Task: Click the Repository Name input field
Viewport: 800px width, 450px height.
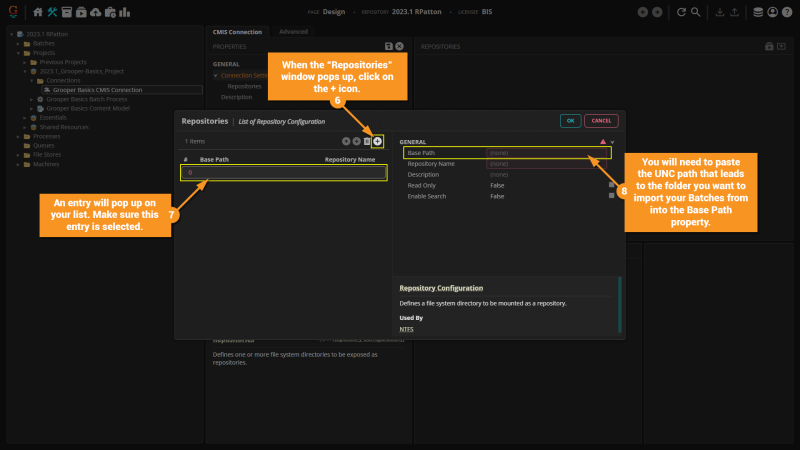Action: (x=546, y=164)
